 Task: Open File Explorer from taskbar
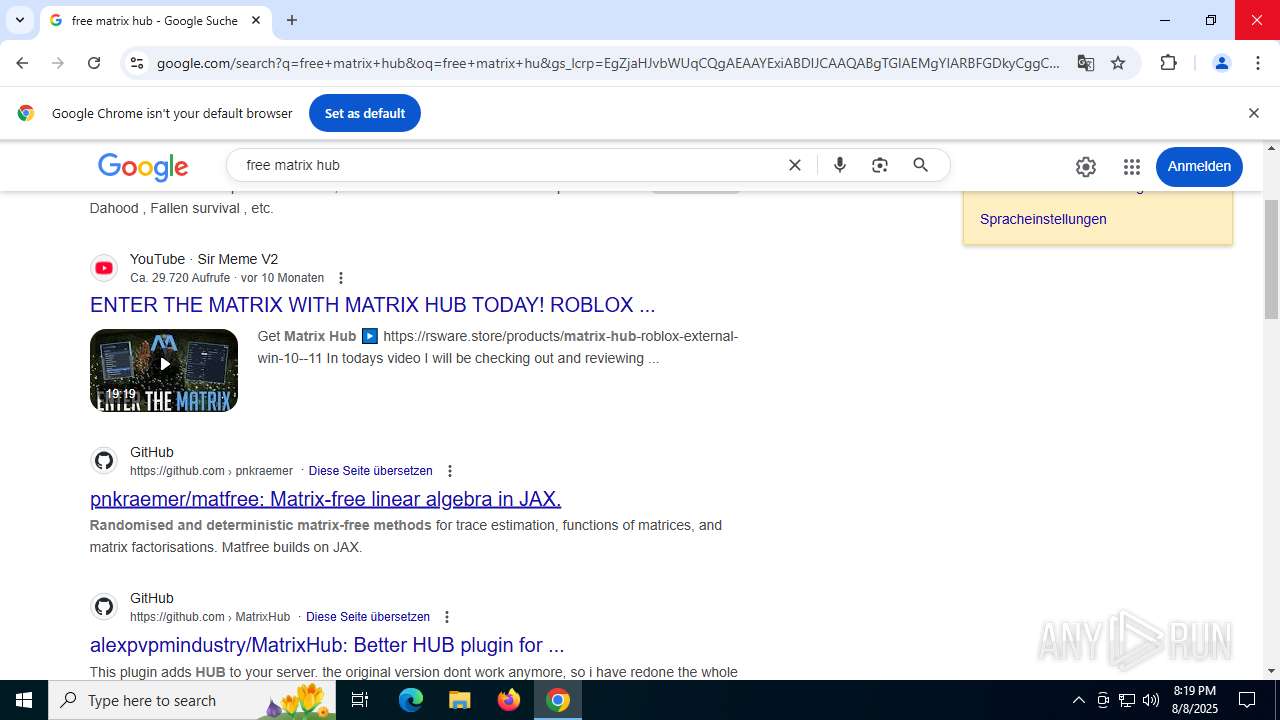tap(459, 700)
